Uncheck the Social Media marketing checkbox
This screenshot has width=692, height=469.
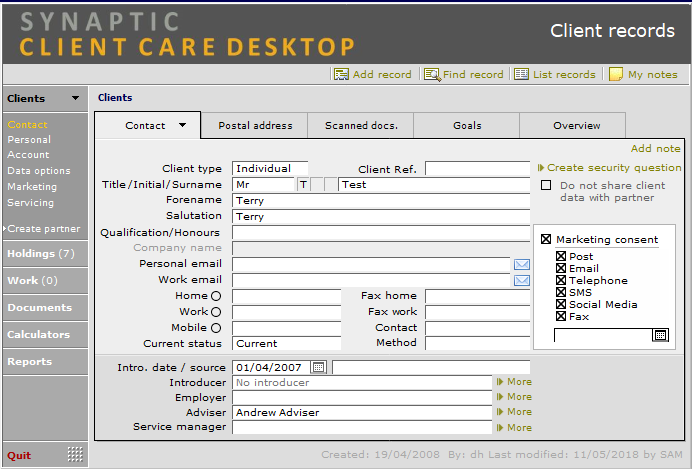click(561, 304)
